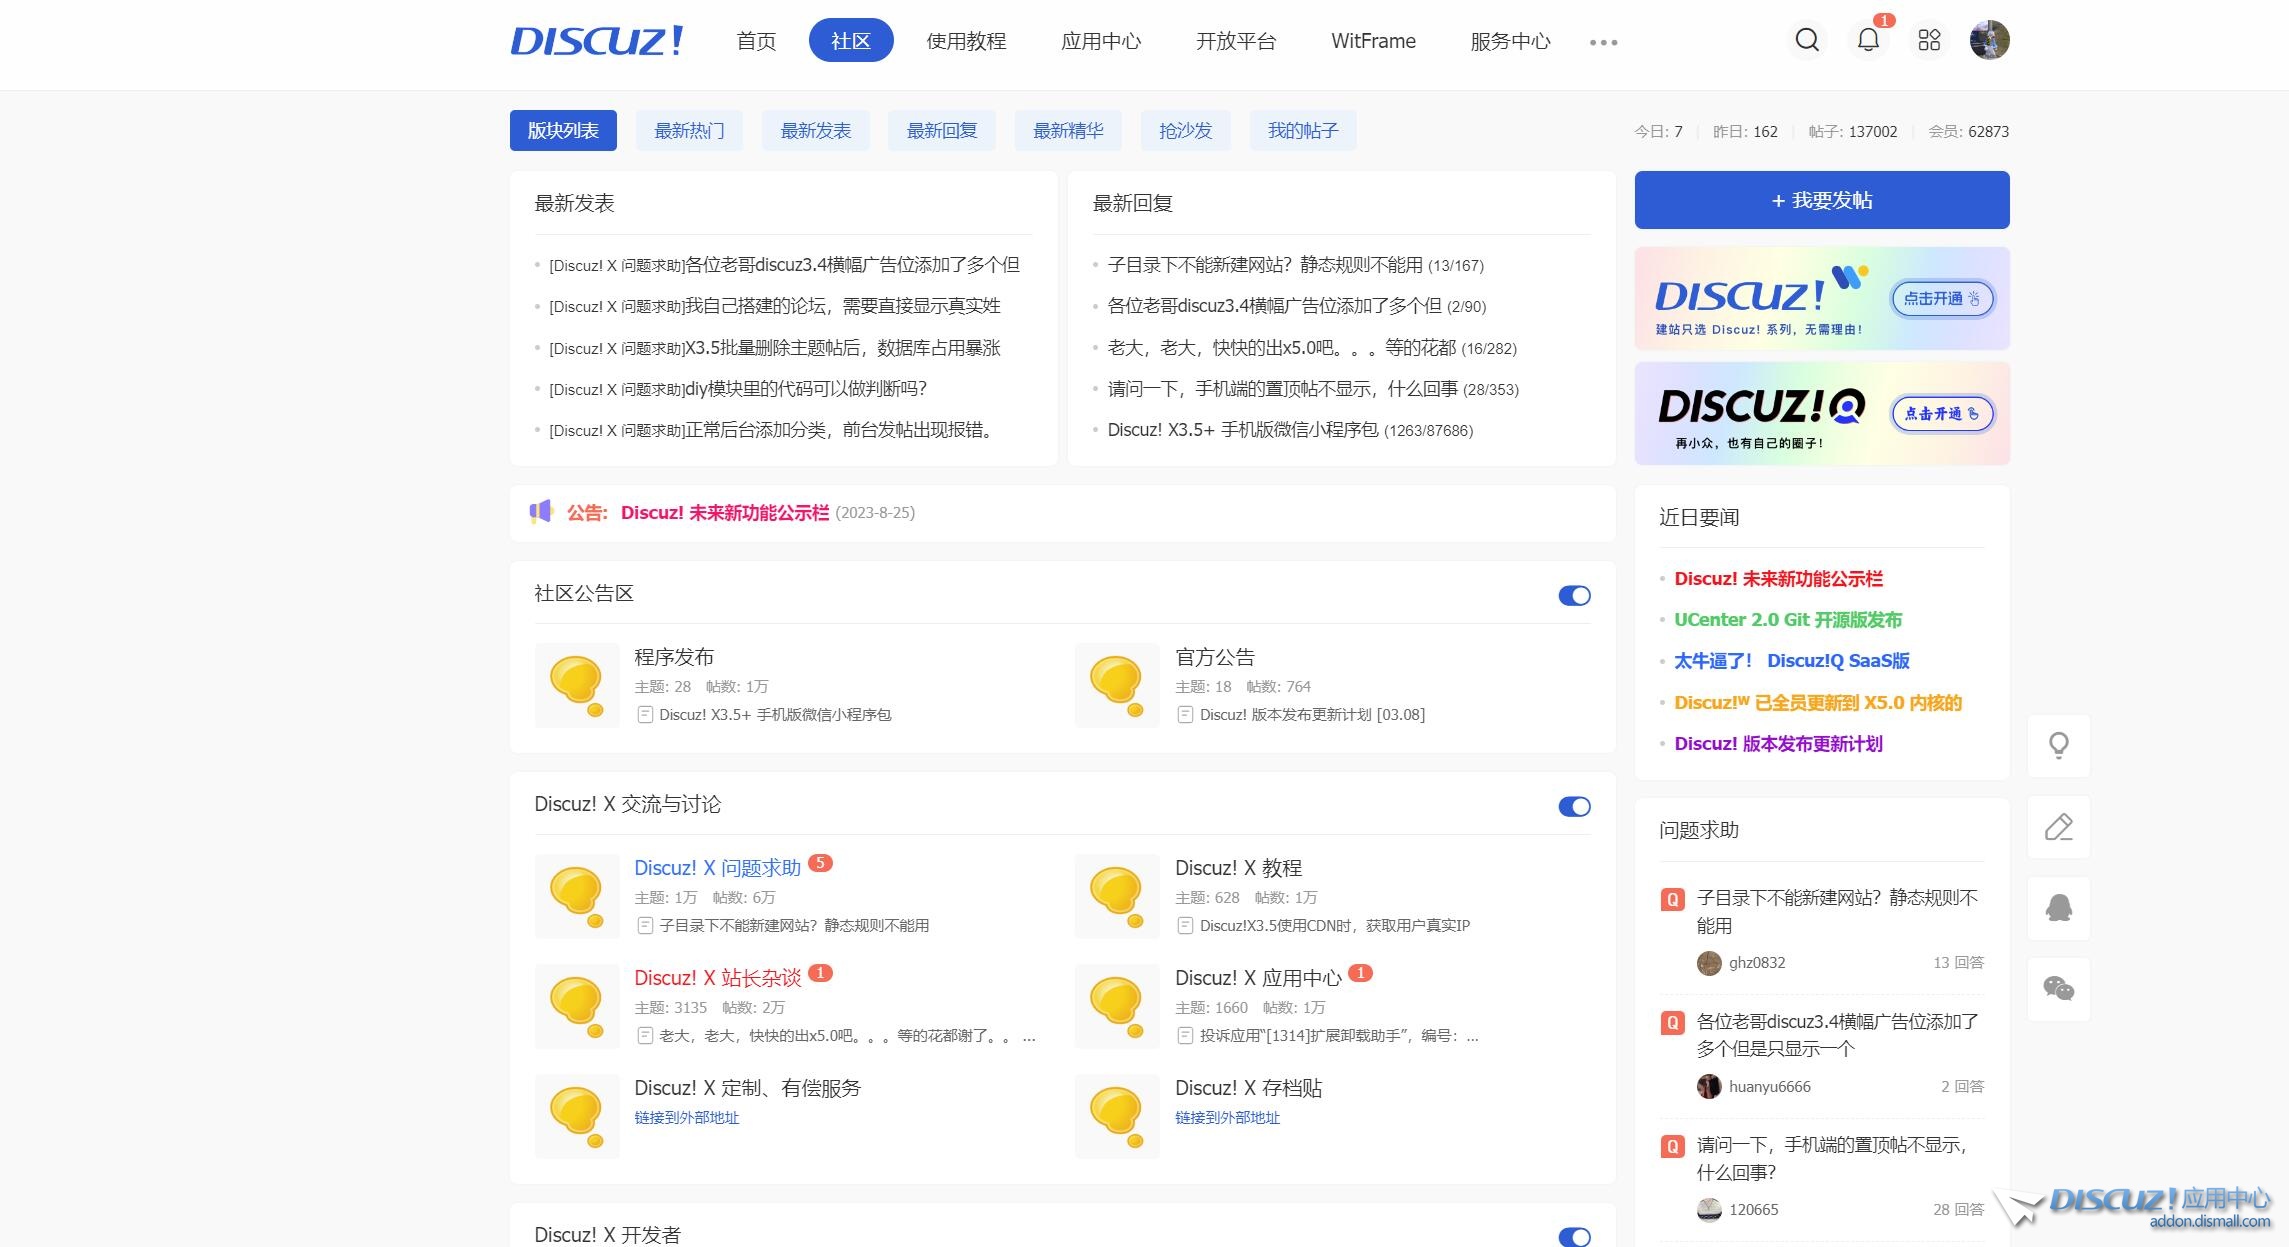Open the user avatar in header

click(1990, 40)
